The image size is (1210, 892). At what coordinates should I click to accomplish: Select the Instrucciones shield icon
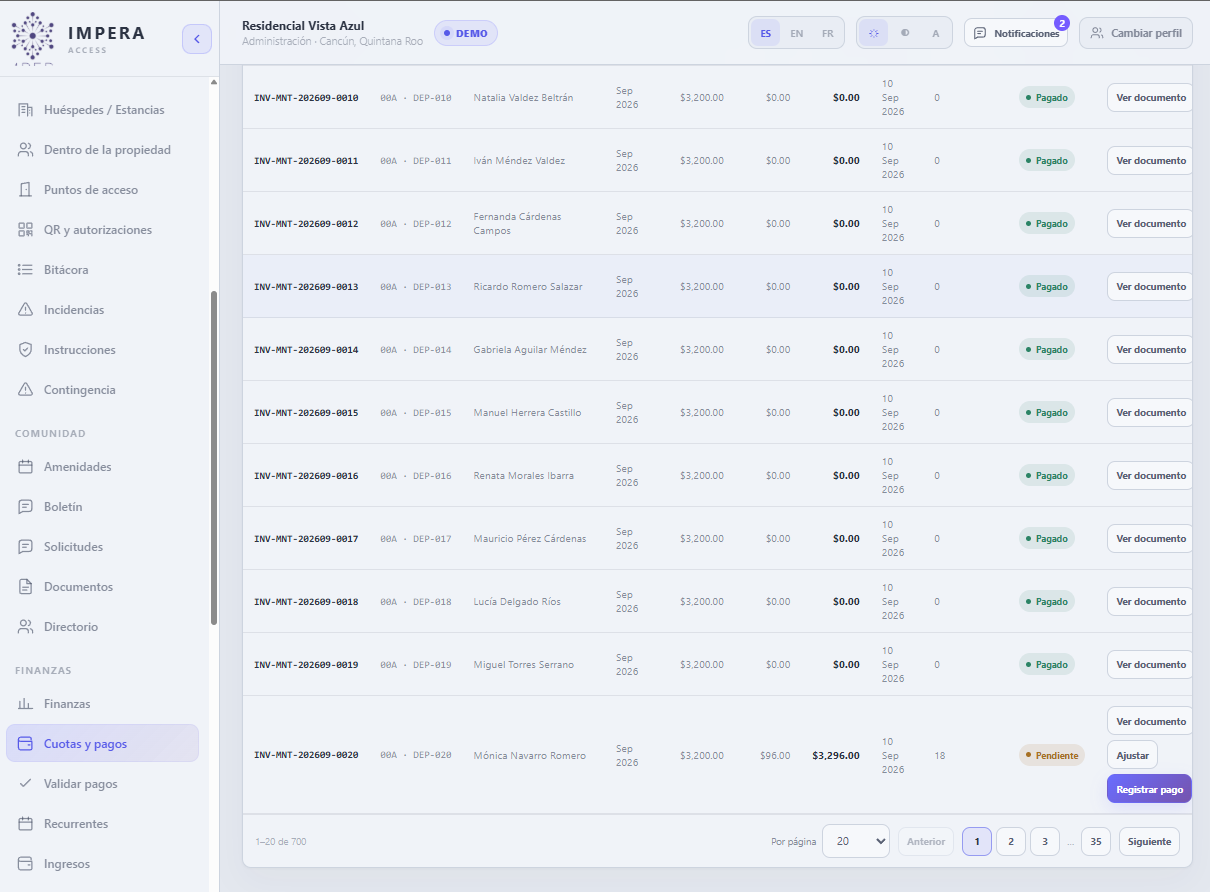(x=26, y=350)
